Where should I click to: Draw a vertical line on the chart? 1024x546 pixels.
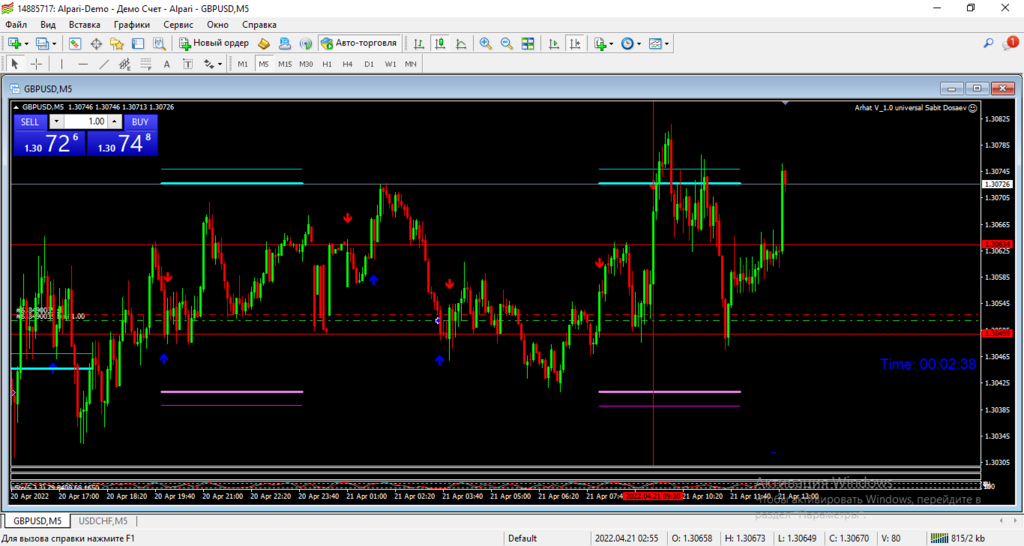coord(61,64)
